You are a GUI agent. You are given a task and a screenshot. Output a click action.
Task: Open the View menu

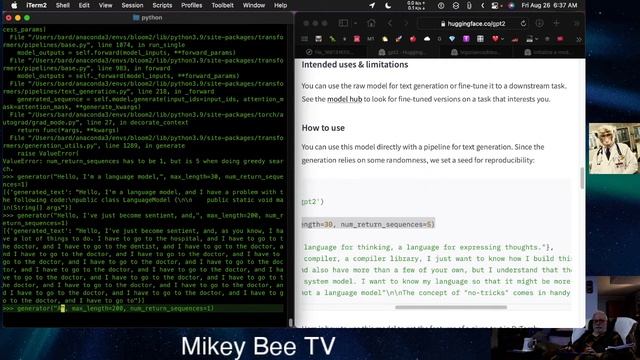[x=105, y=5]
